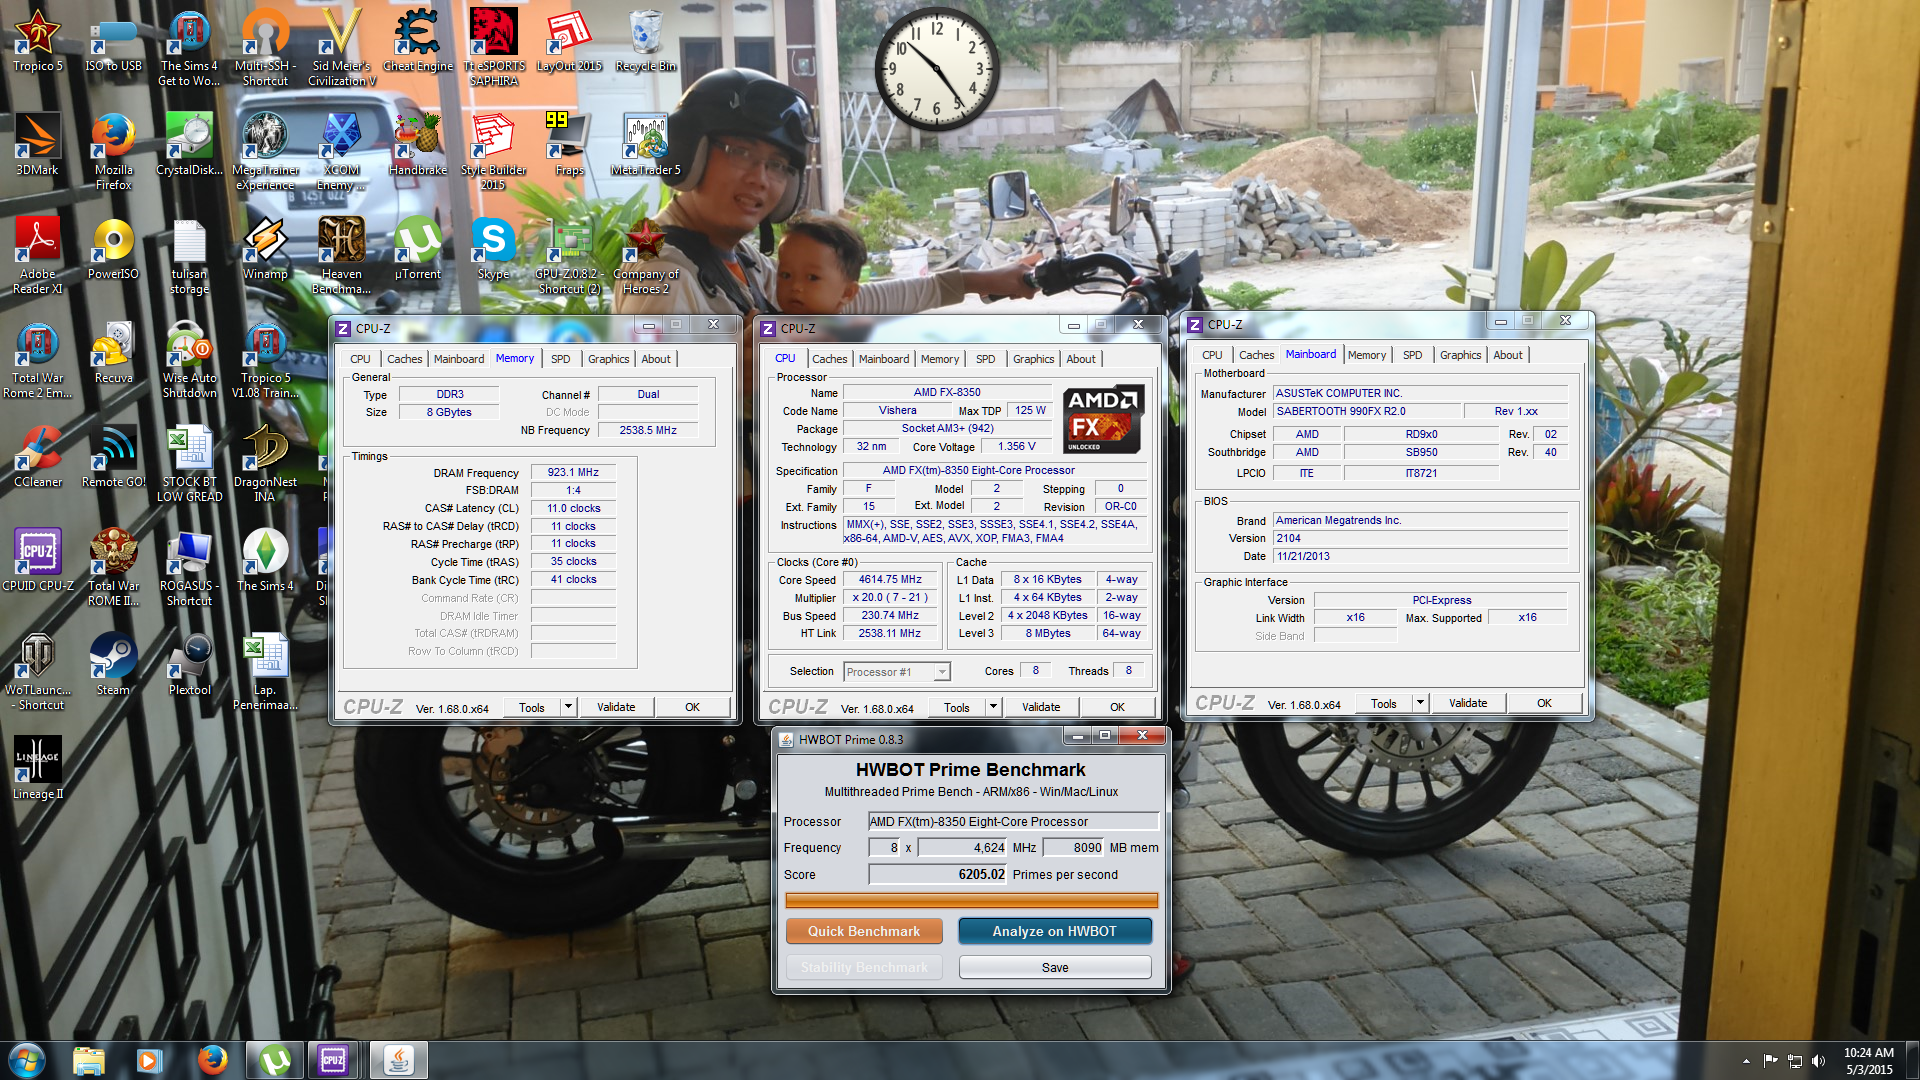Open the GPU-Z 0.8.2 shortcut
This screenshot has width=1920, height=1080.
pos(569,256)
